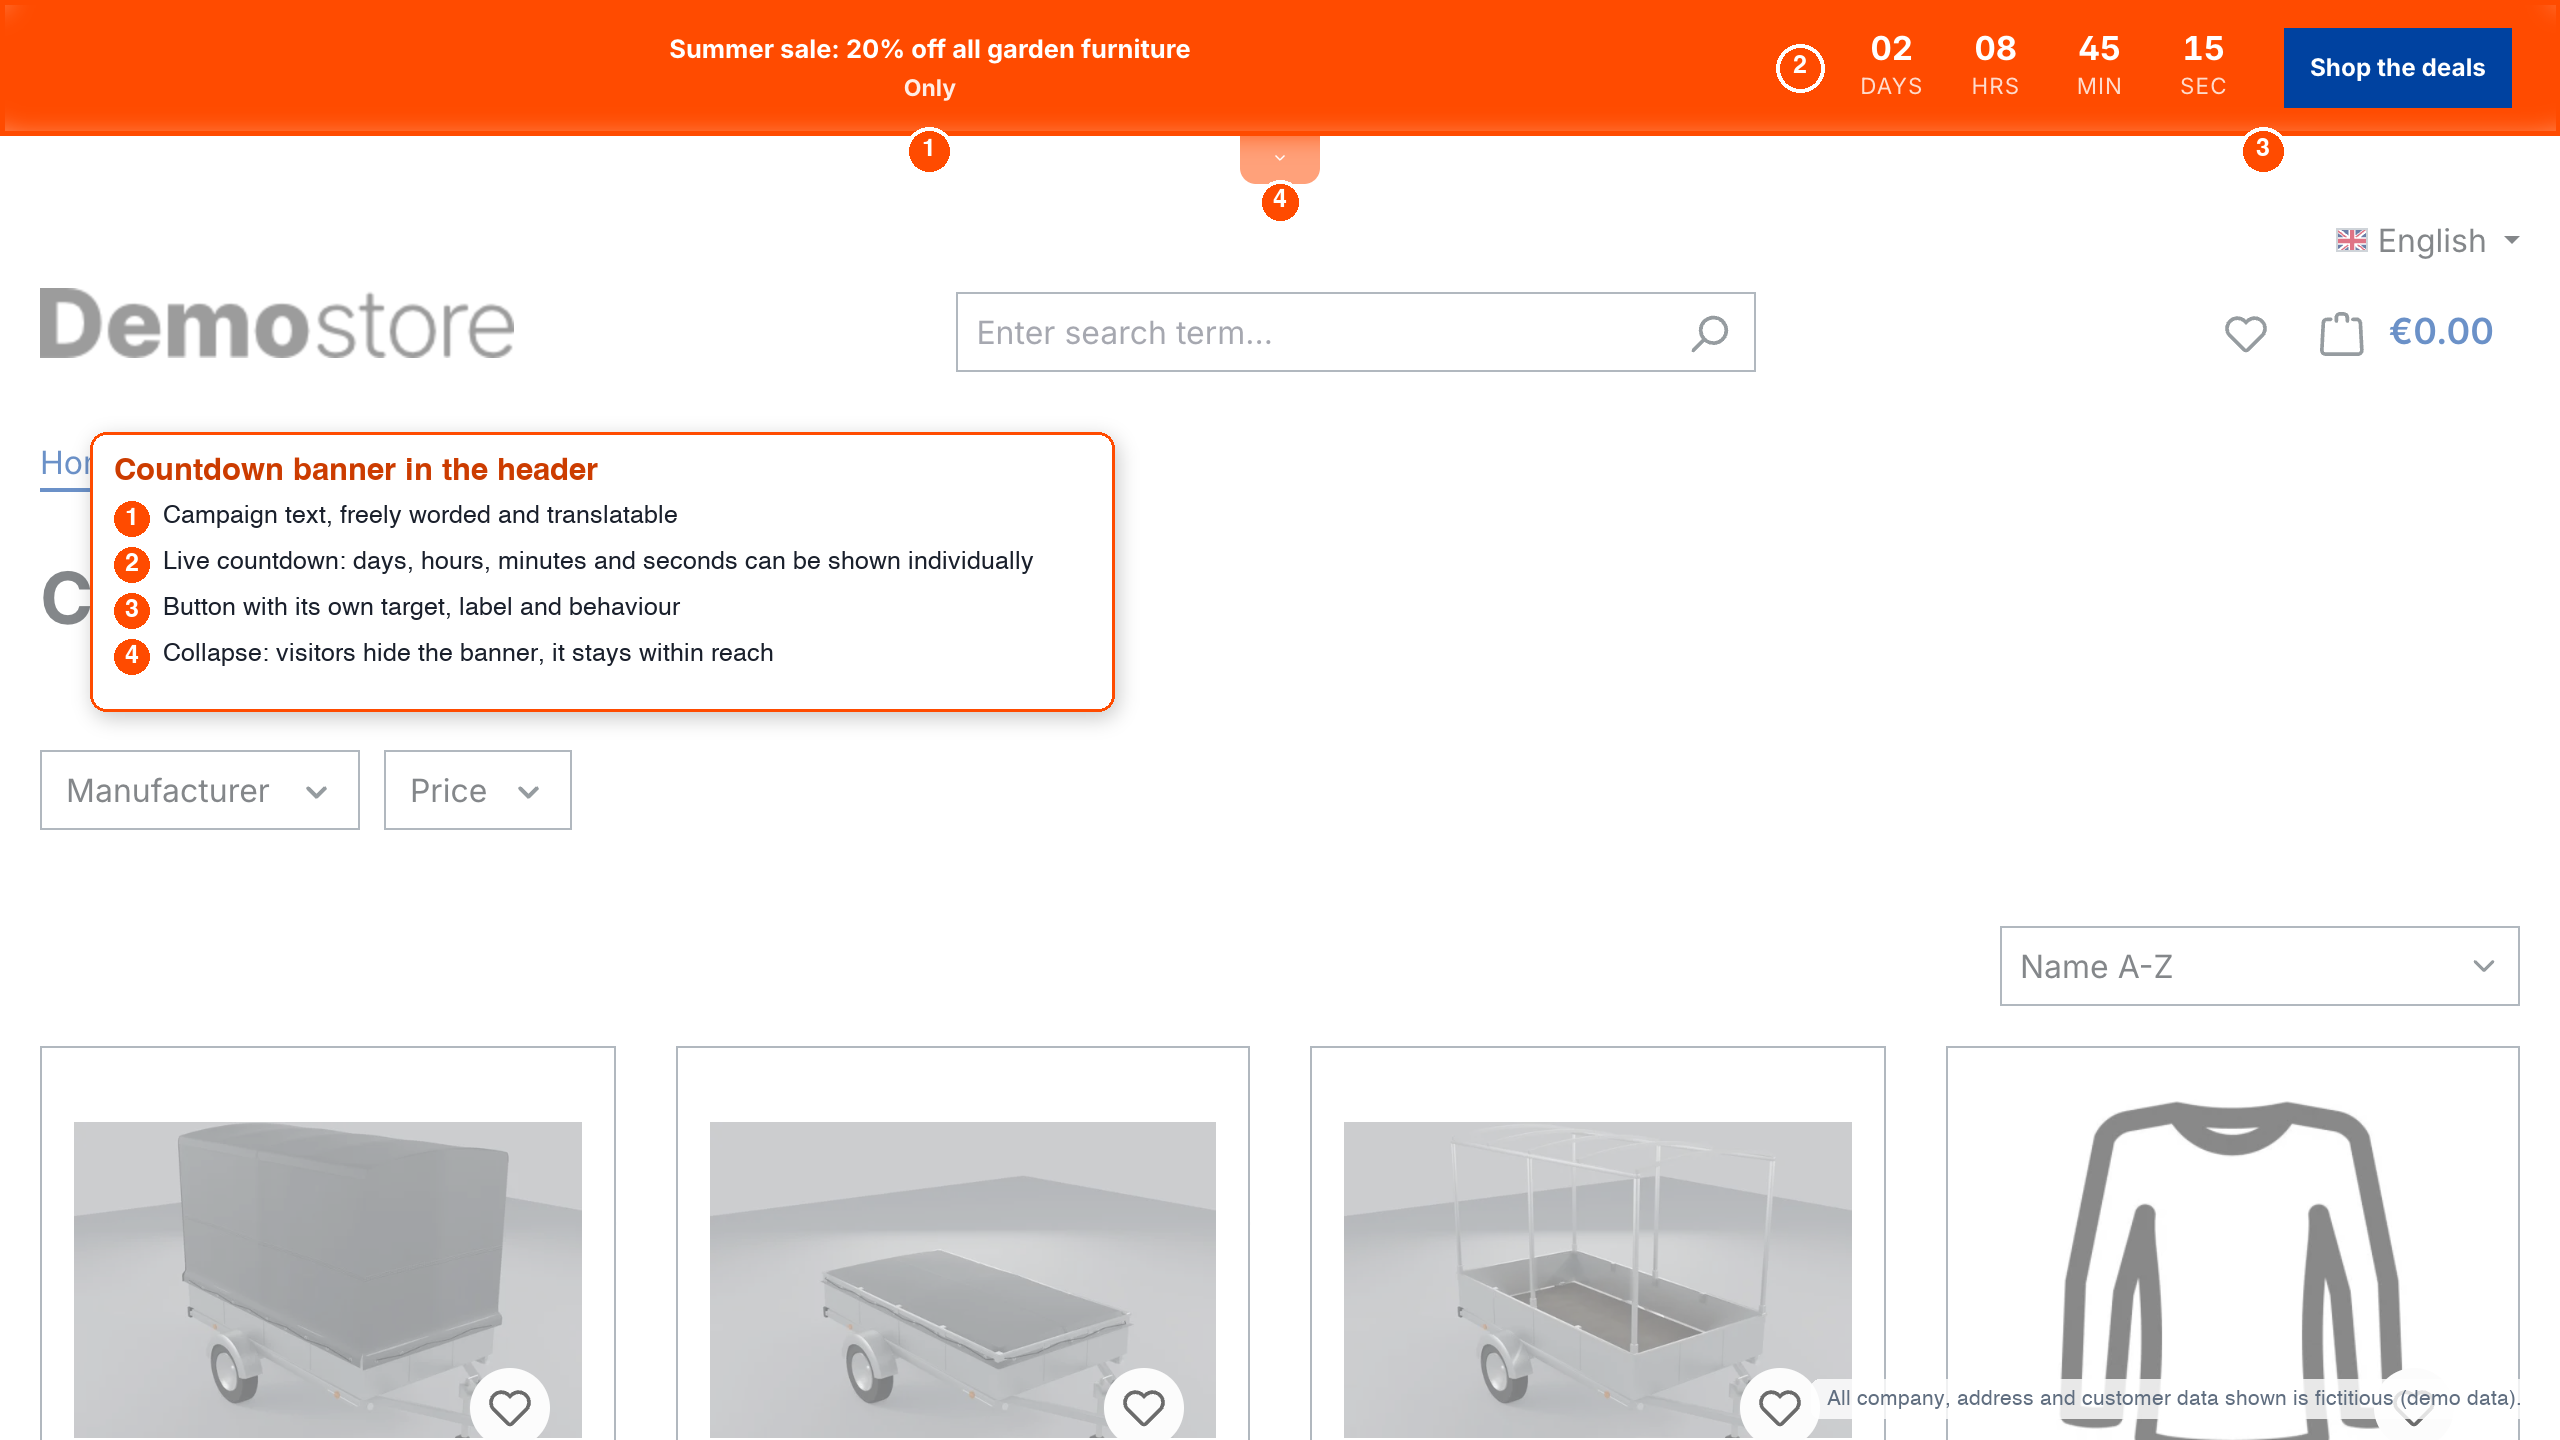Open the wishlist heart in header

(x=2245, y=333)
